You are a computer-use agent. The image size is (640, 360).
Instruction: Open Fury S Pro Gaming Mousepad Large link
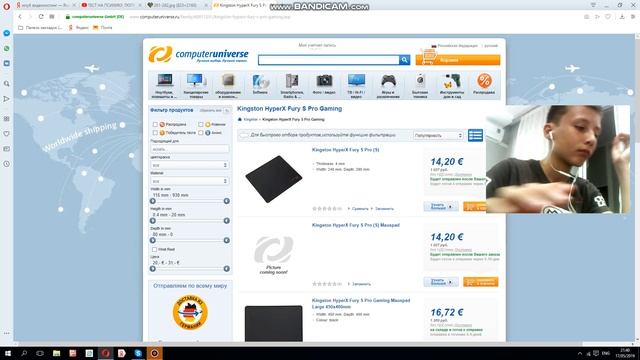click(361, 303)
